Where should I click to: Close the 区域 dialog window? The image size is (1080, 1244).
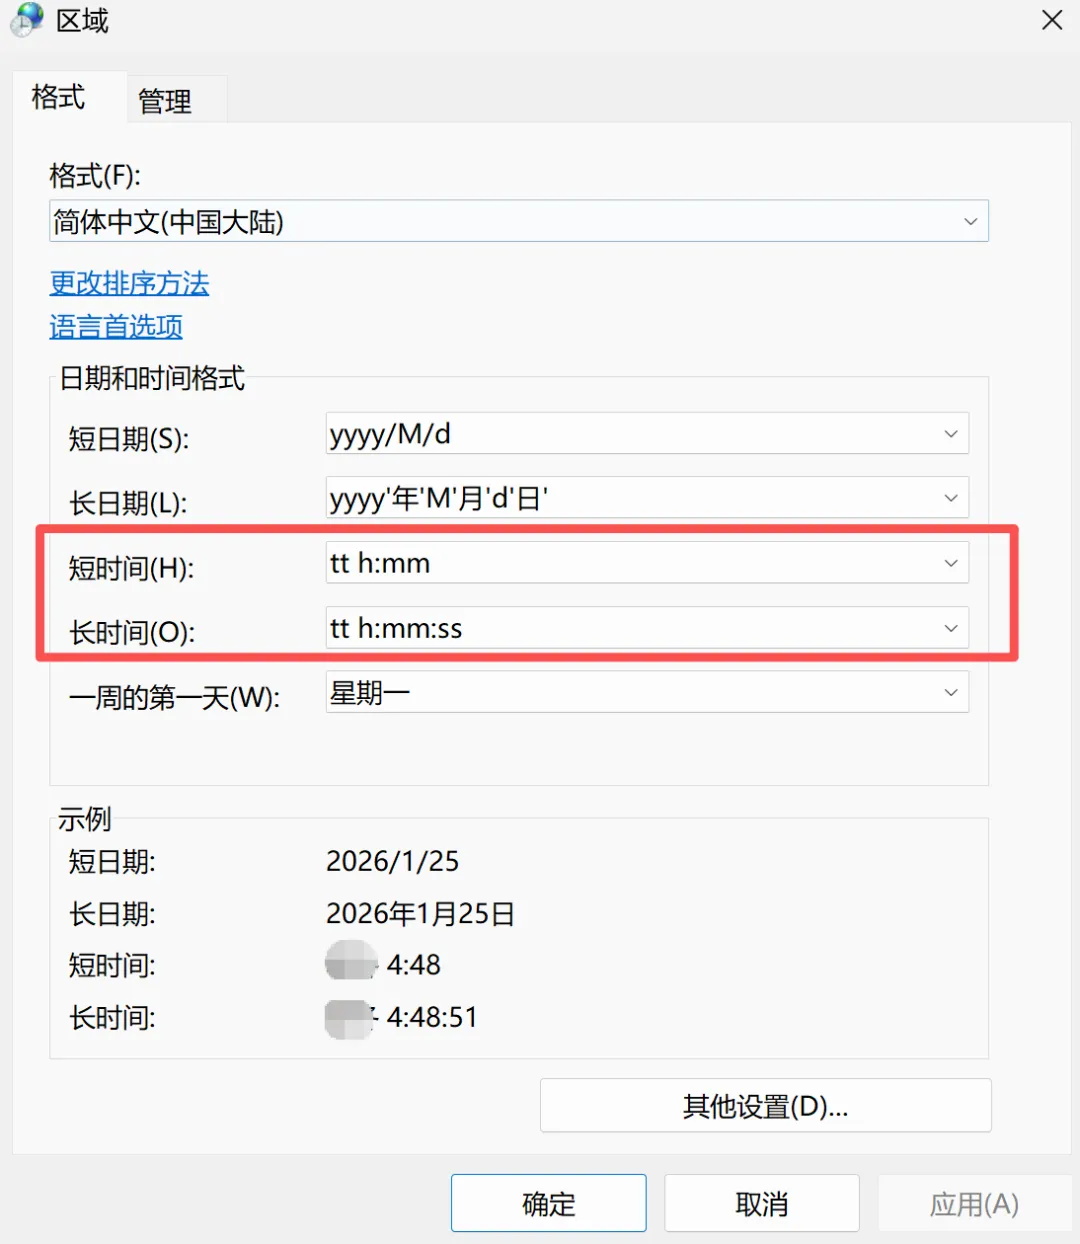pyautogui.click(x=1051, y=20)
